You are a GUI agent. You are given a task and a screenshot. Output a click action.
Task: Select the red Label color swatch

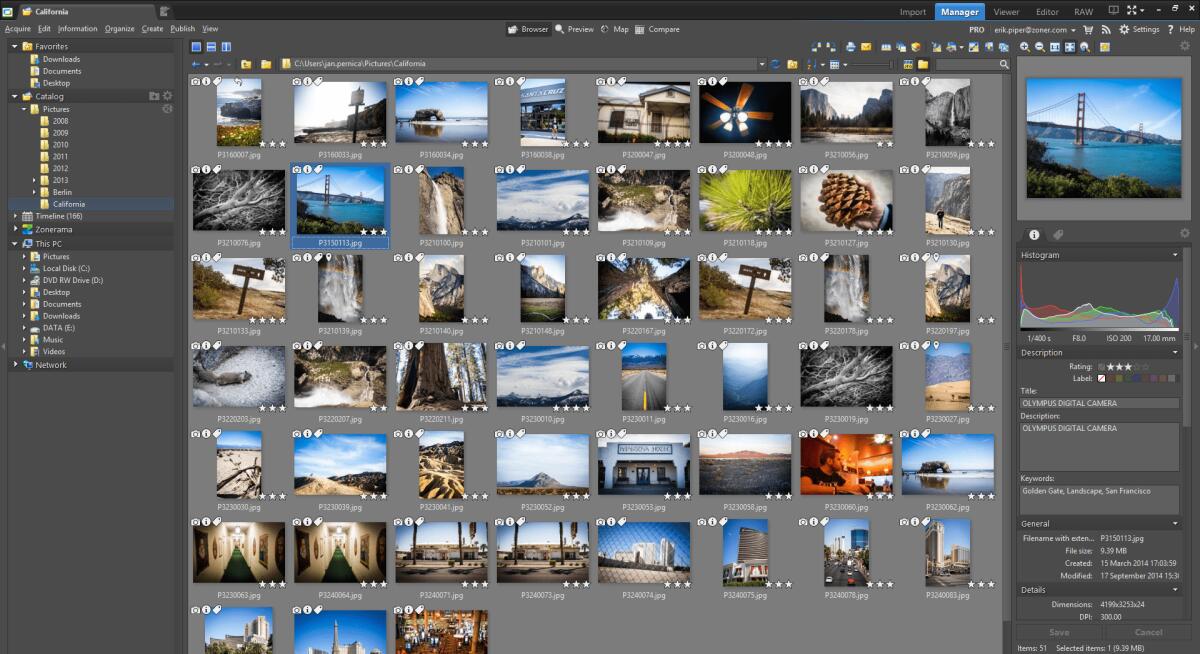(1110, 377)
